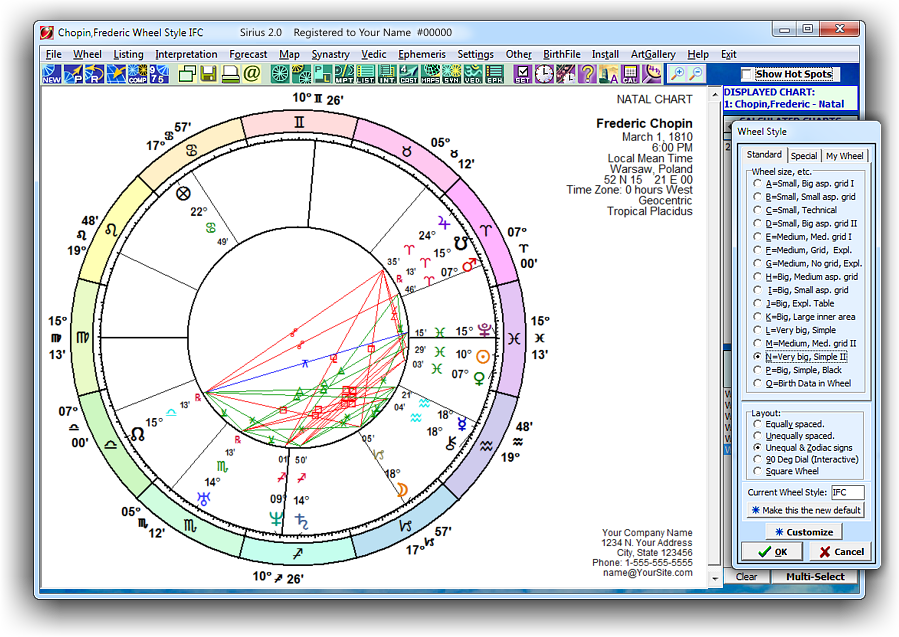Click the plain clock toolbar icon
The image size is (899, 637).
click(544, 74)
